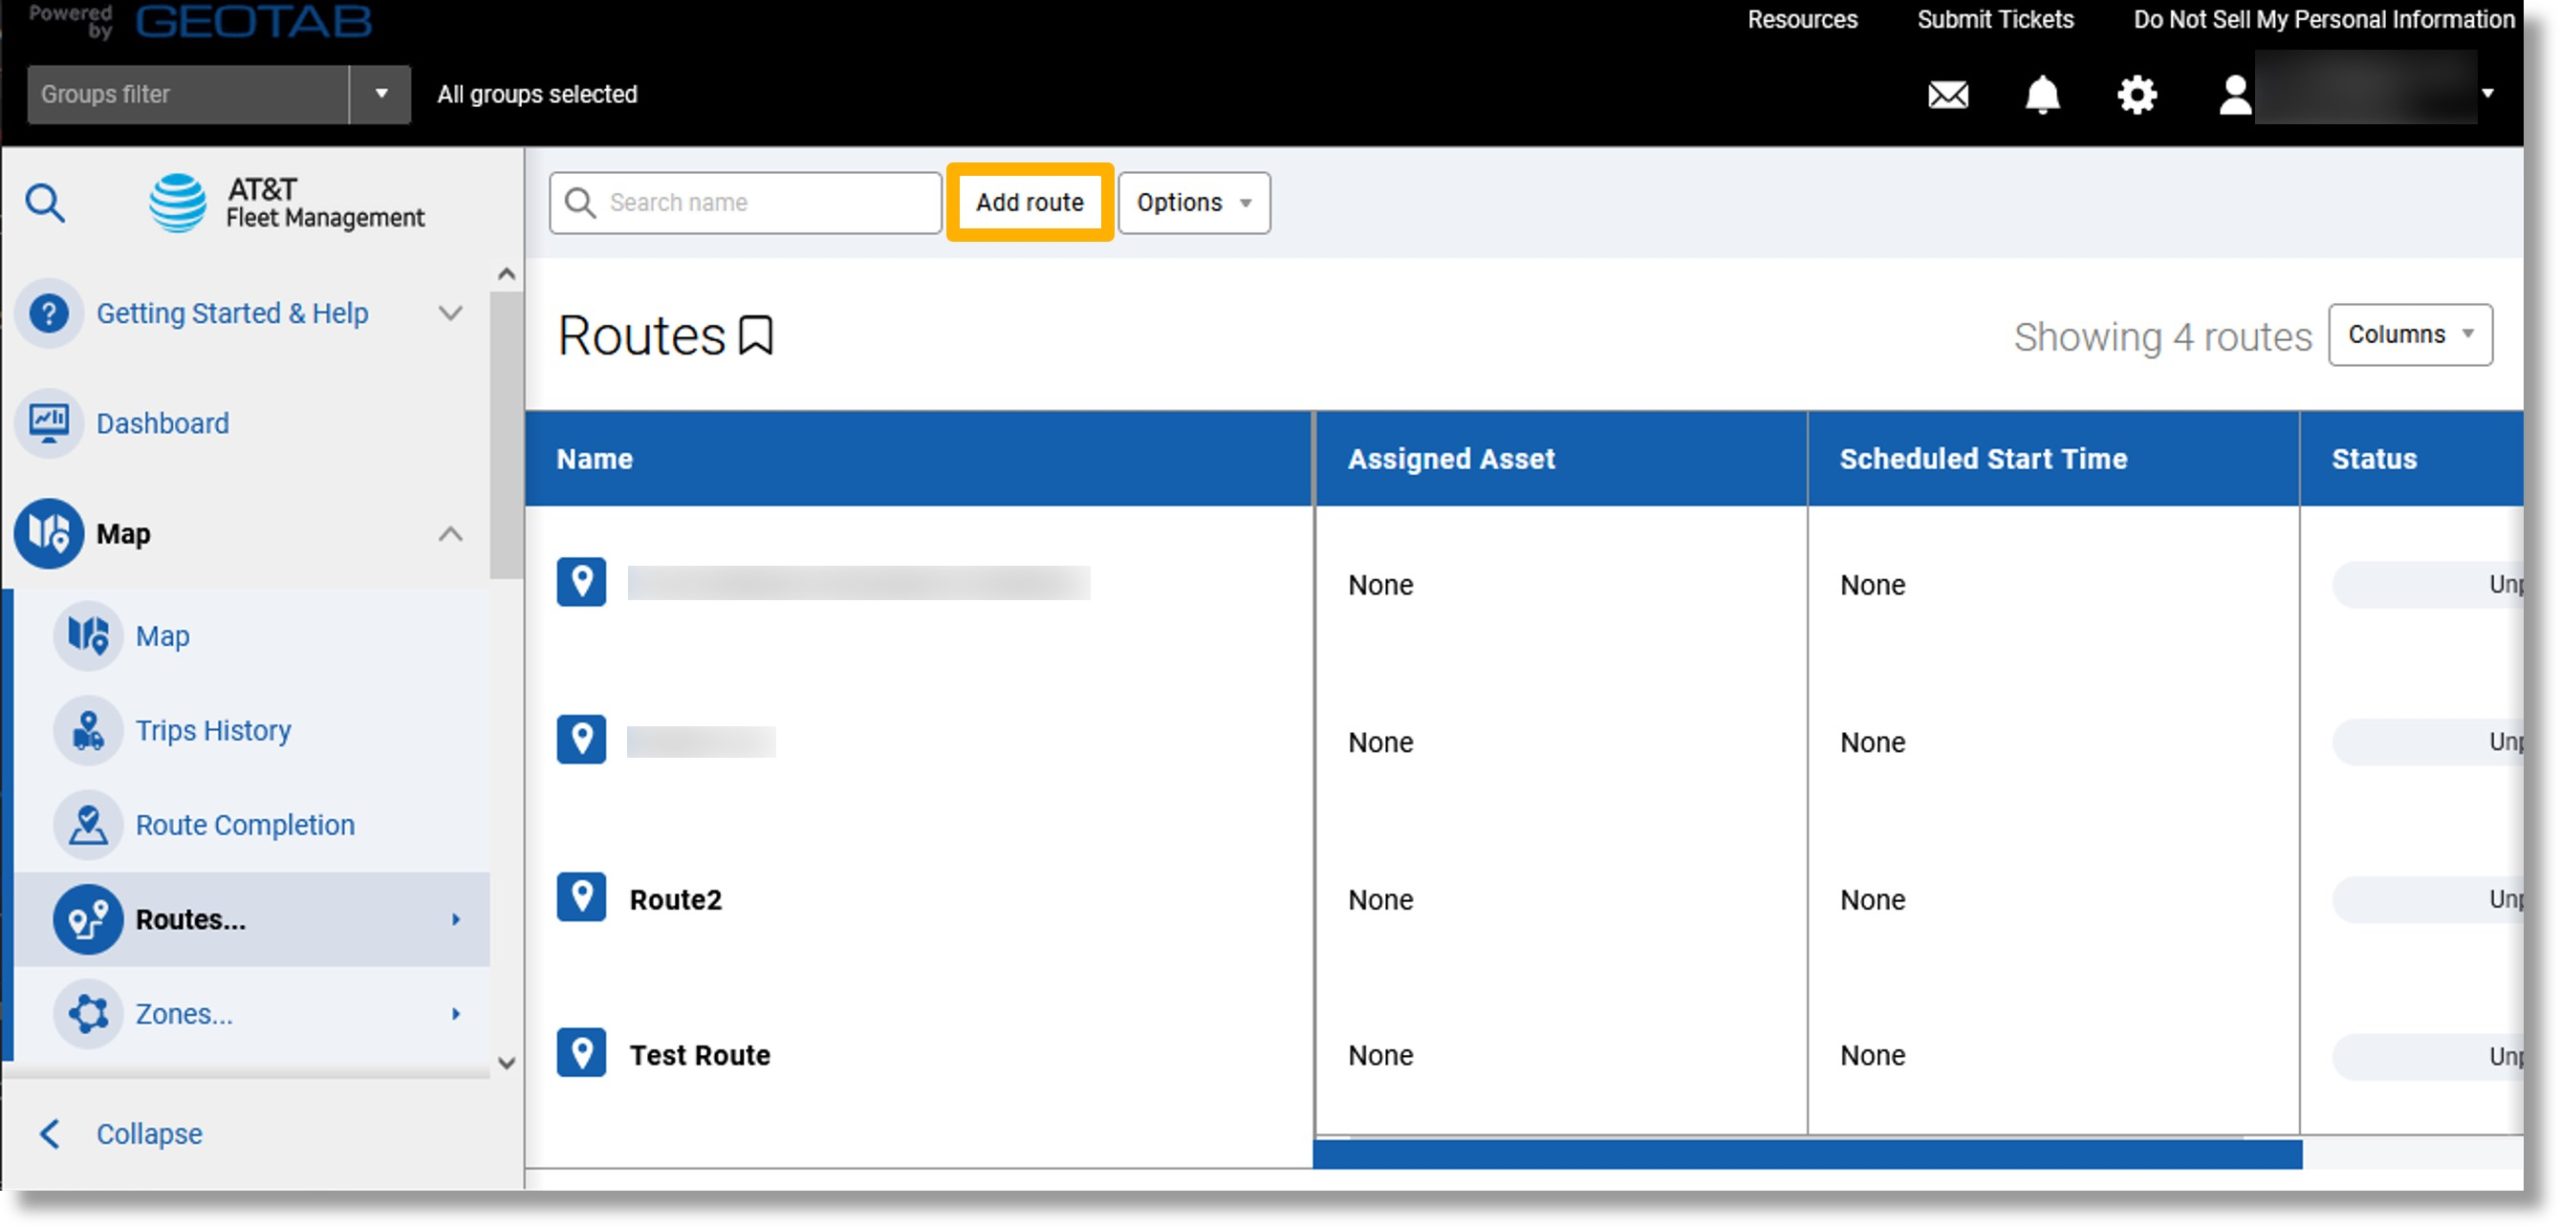This screenshot has height=1227, width=2560.
Task: Click the pin icon beside Test Route
Action: click(x=581, y=1053)
